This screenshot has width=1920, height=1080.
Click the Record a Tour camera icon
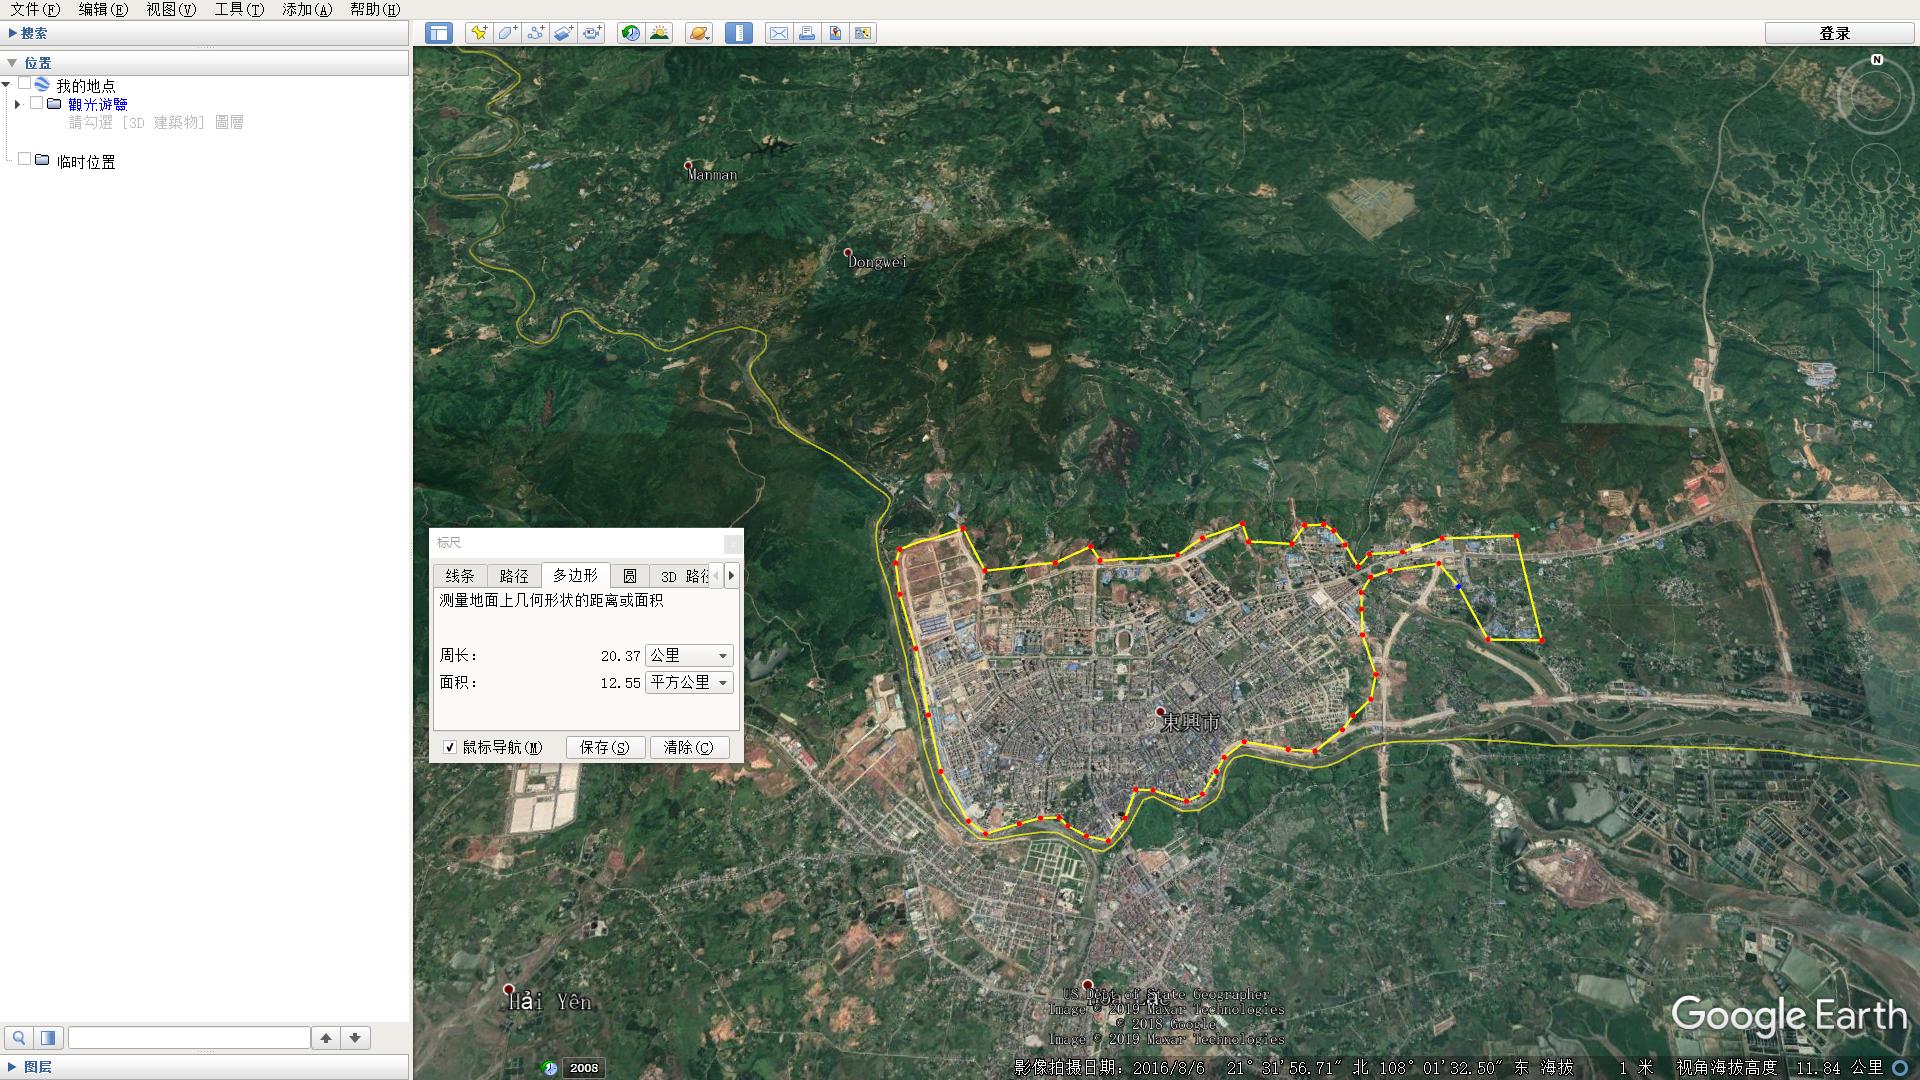coord(592,33)
